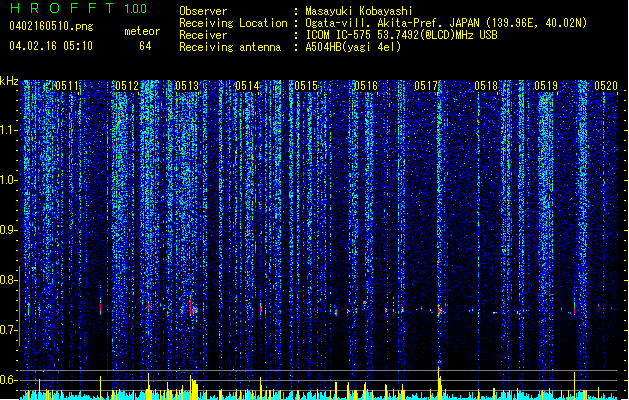Click the meteor count value 64

(145, 46)
